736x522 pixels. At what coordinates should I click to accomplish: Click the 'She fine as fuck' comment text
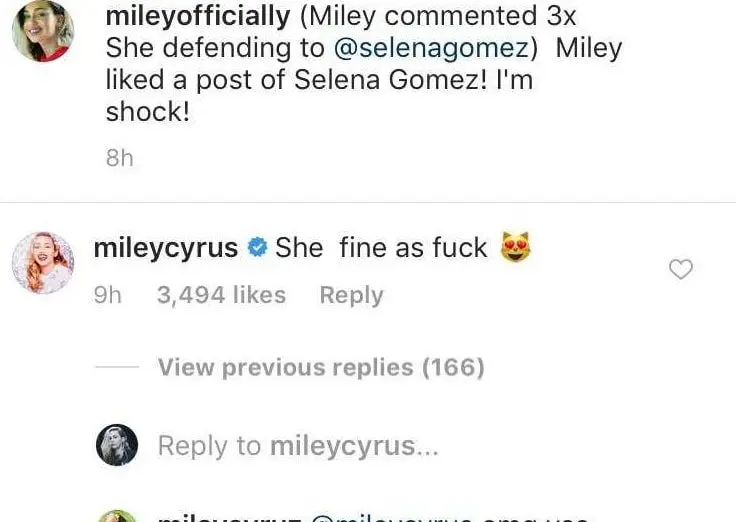click(x=381, y=247)
